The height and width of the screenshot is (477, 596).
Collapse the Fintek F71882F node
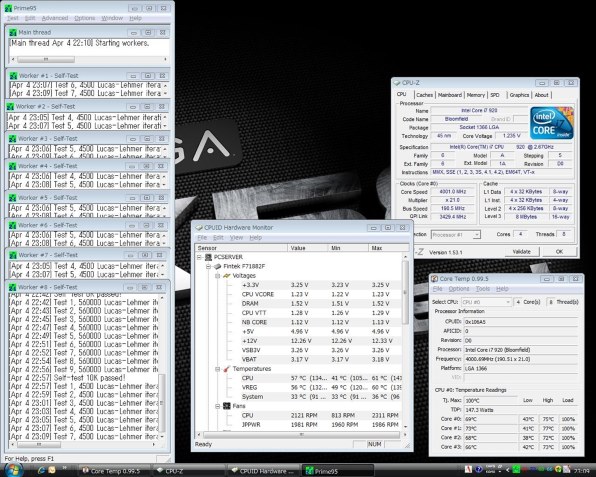[208, 266]
